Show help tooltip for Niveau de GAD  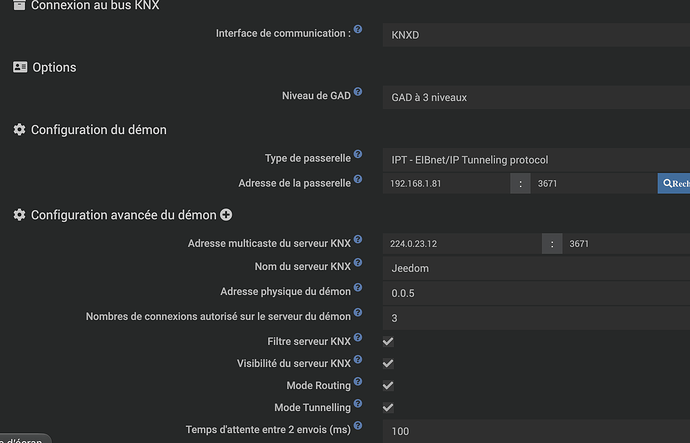tap(358, 92)
